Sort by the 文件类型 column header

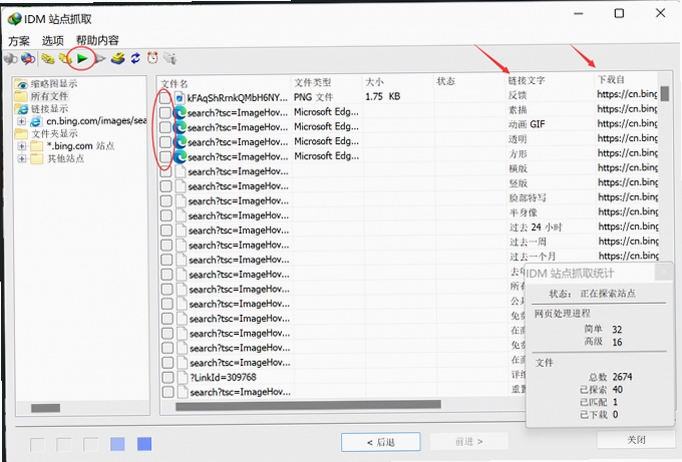(327, 82)
